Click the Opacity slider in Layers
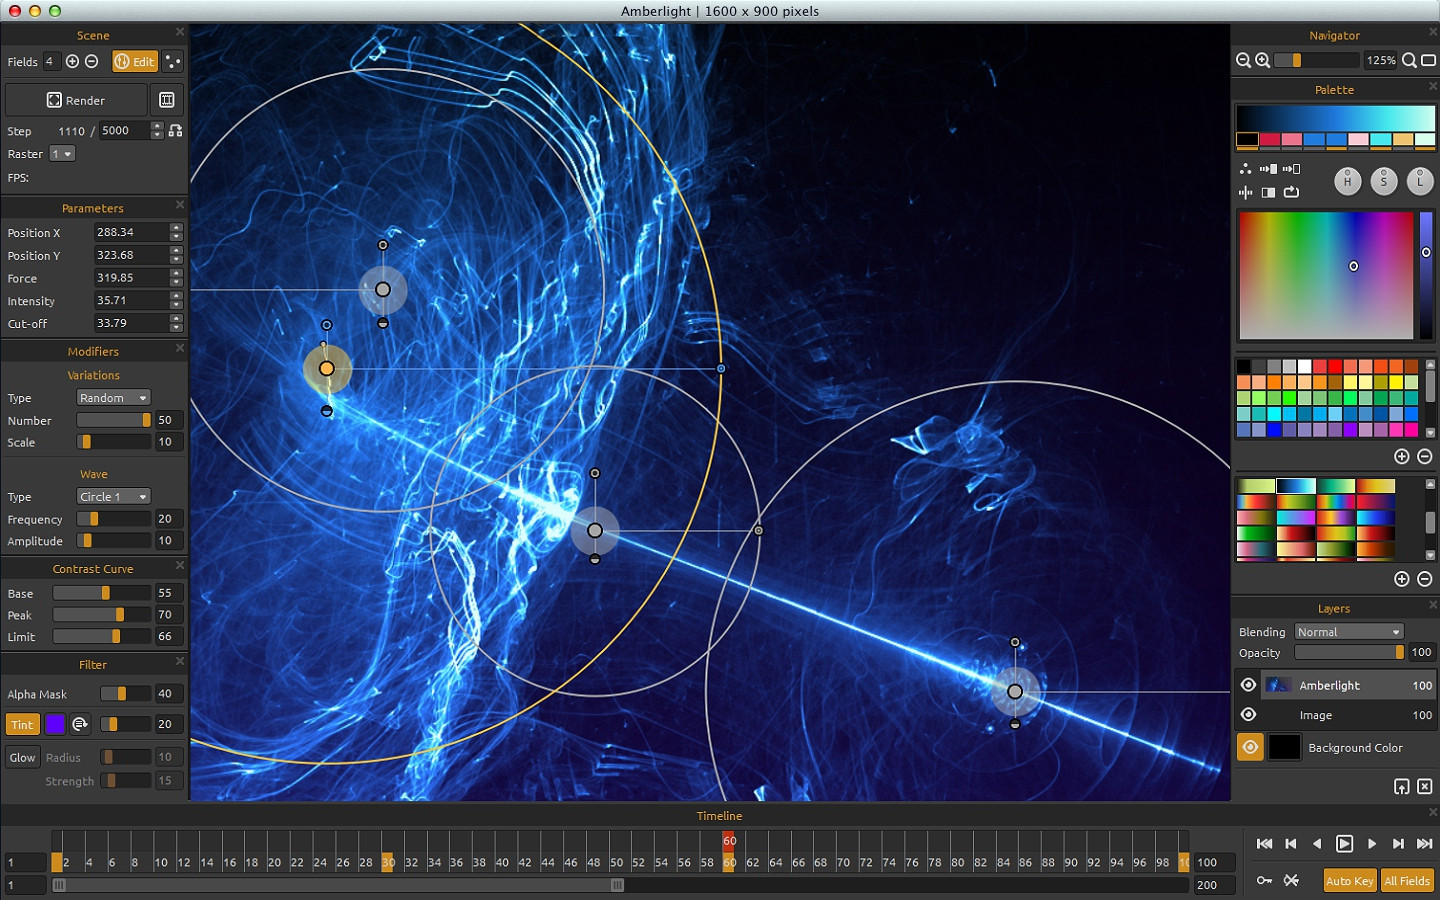The image size is (1440, 900). pyautogui.click(x=1349, y=652)
